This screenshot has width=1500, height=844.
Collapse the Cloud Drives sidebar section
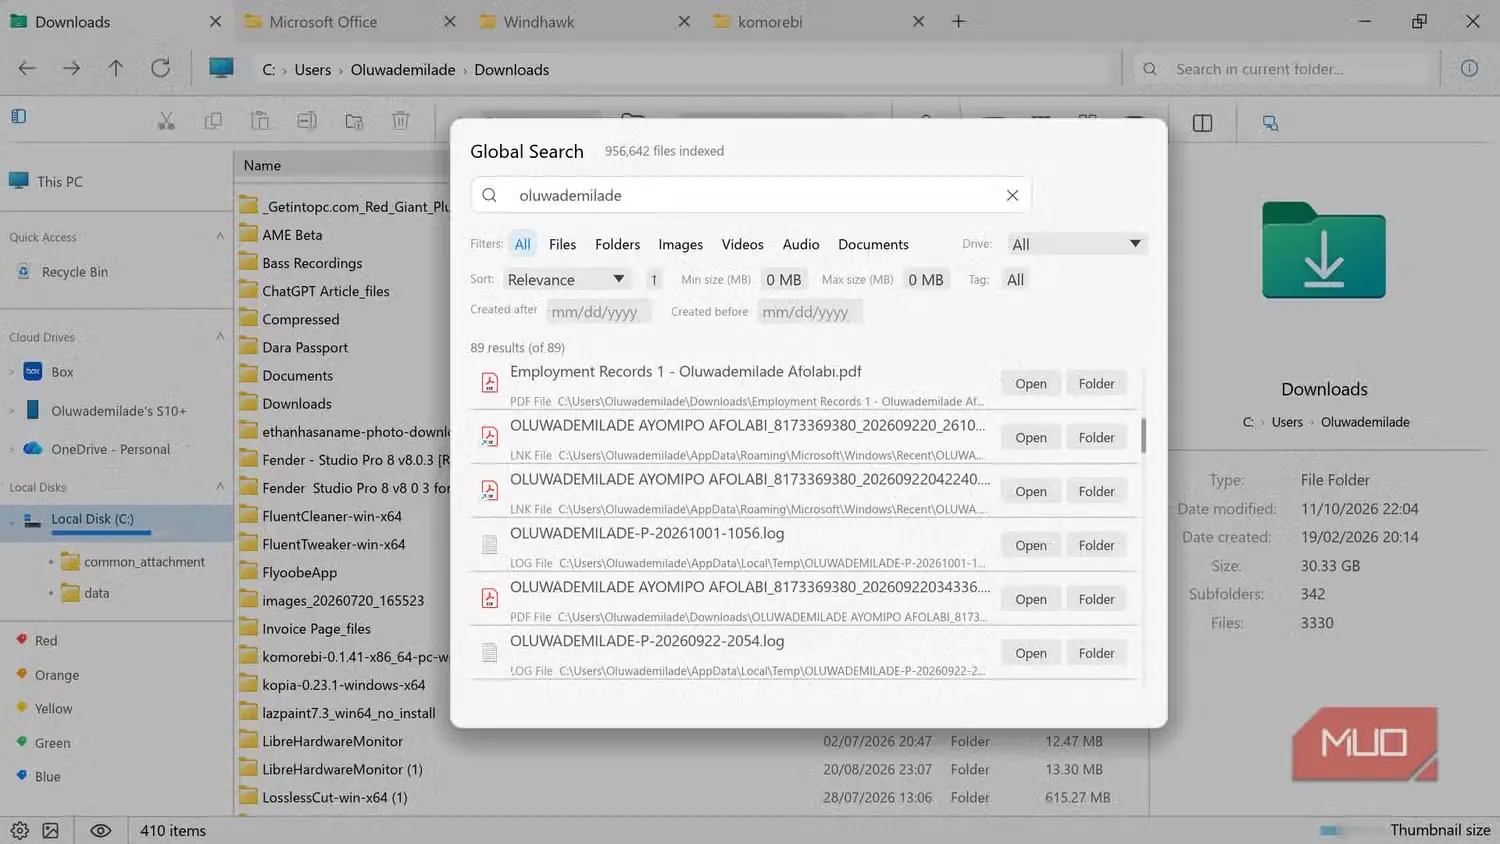(x=220, y=337)
